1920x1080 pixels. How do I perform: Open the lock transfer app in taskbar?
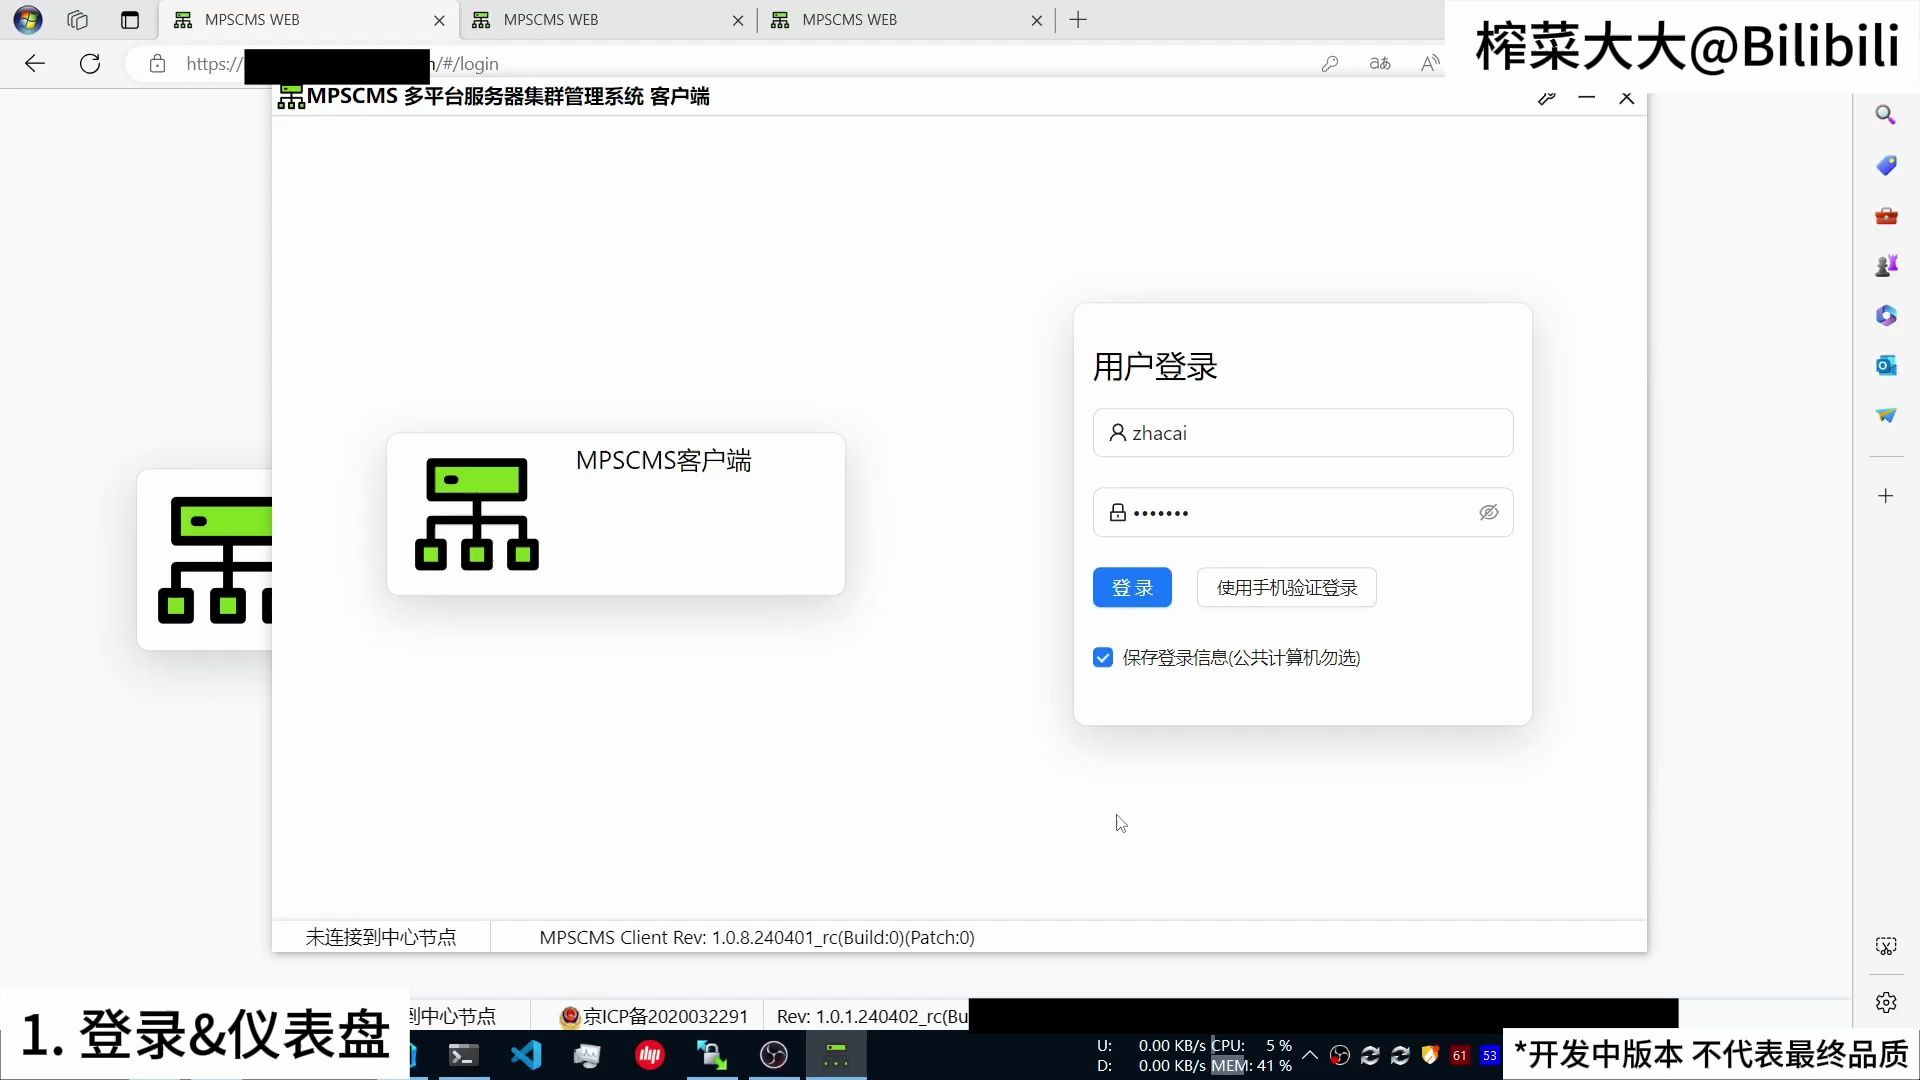tap(712, 1055)
